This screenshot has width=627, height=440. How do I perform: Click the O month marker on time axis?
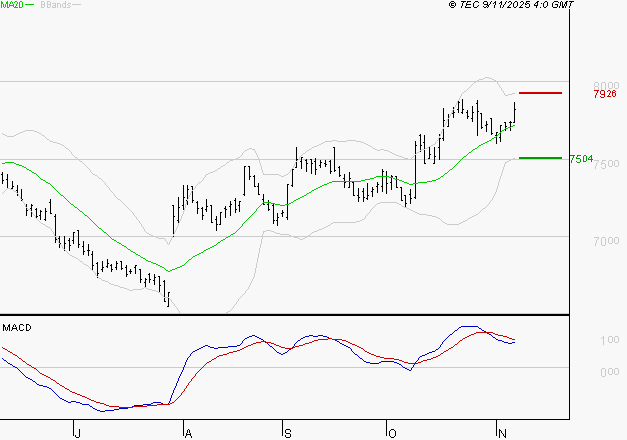(392, 433)
